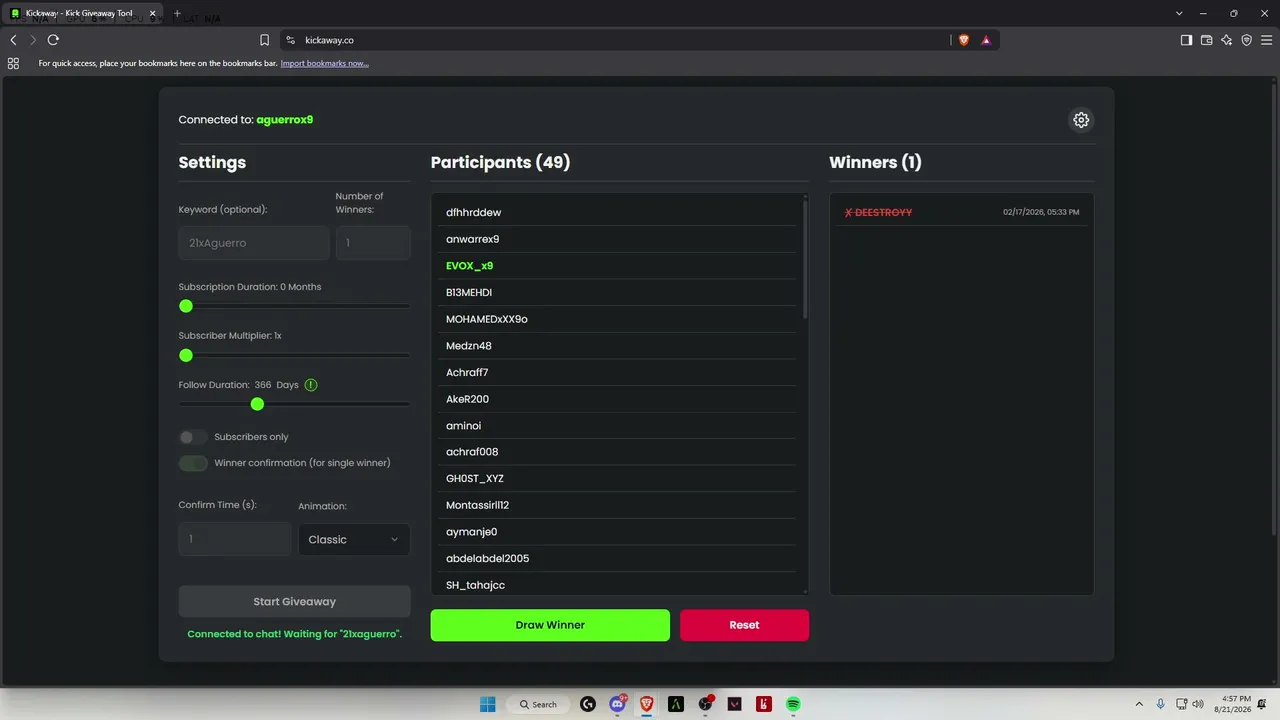Click the participants list scrollbar
This screenshot has height=720, width=1280.
point(805,260)
